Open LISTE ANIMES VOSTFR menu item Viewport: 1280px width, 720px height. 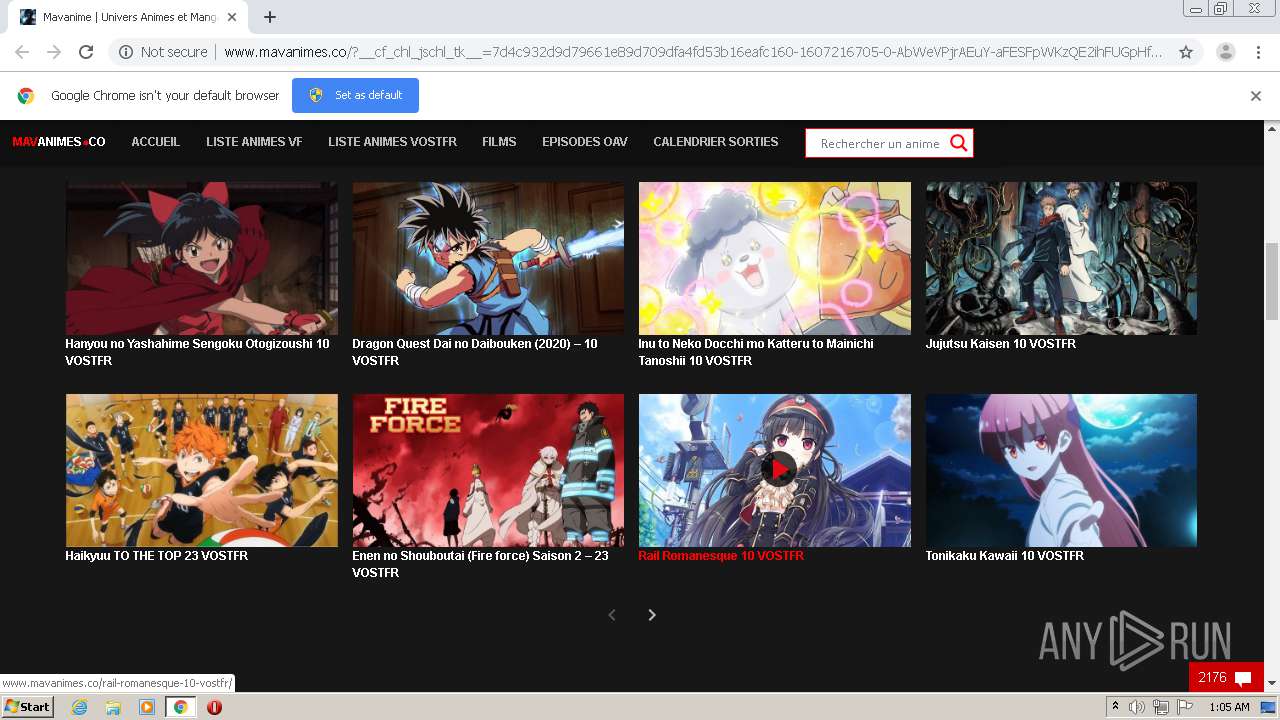(392, 142)
